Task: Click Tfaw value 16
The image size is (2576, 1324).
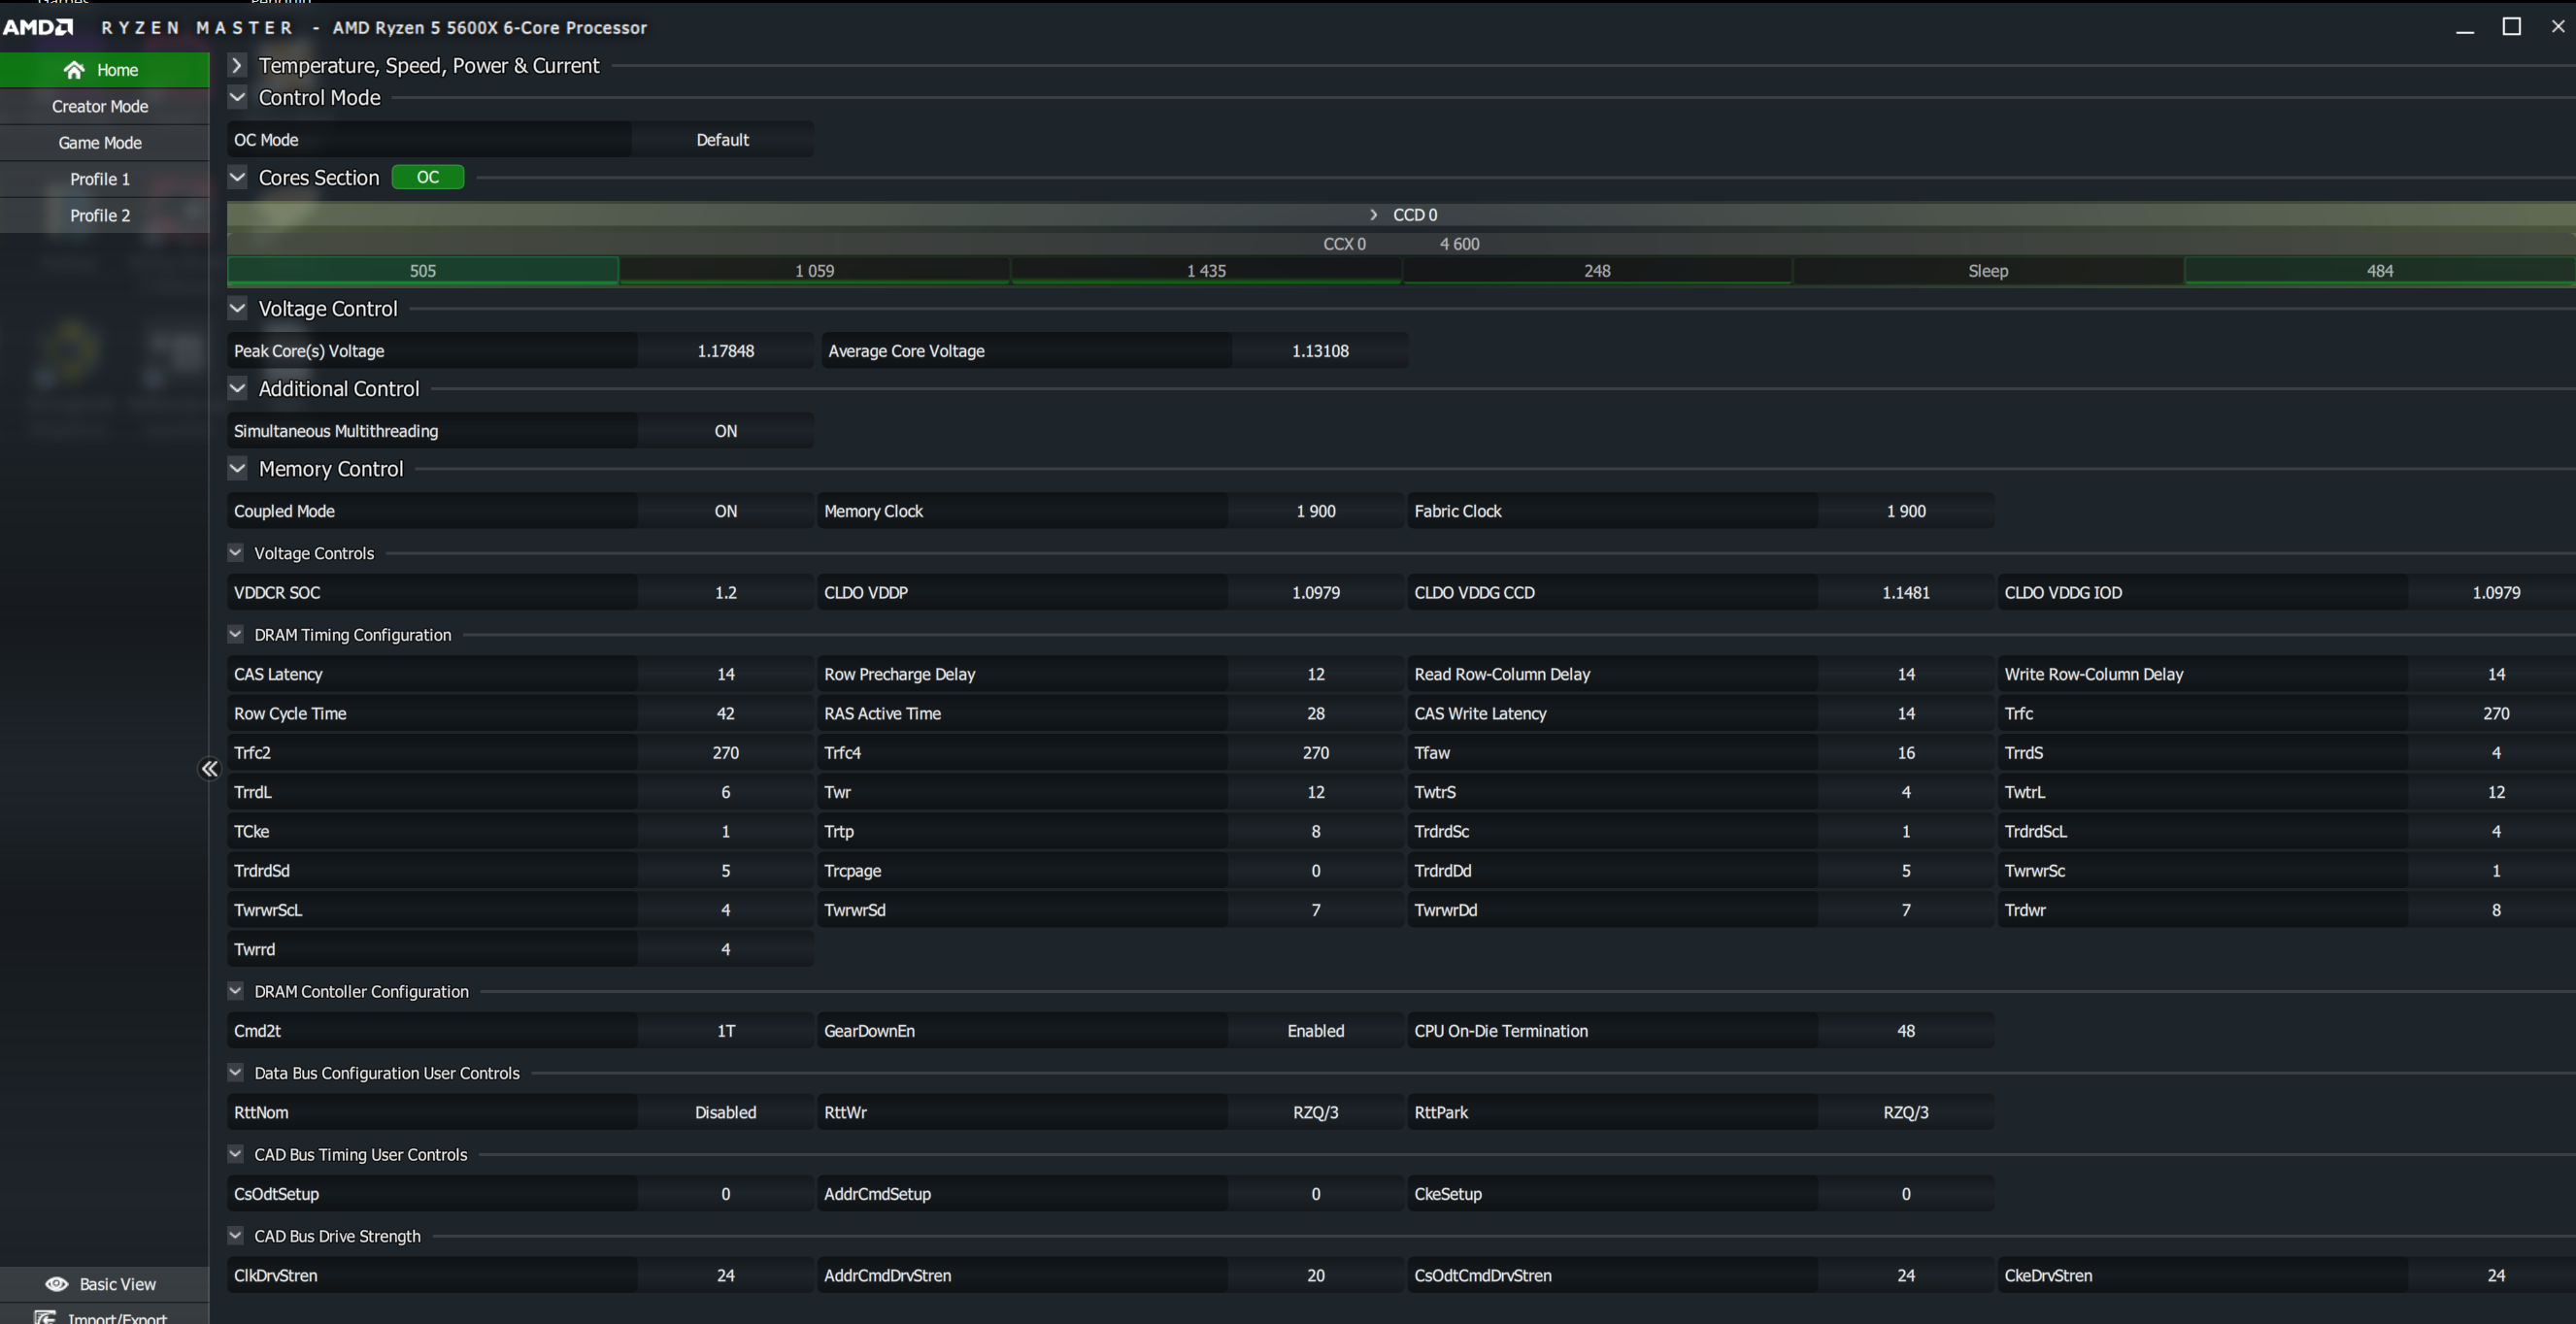Action: click(x=1906, y=753)
